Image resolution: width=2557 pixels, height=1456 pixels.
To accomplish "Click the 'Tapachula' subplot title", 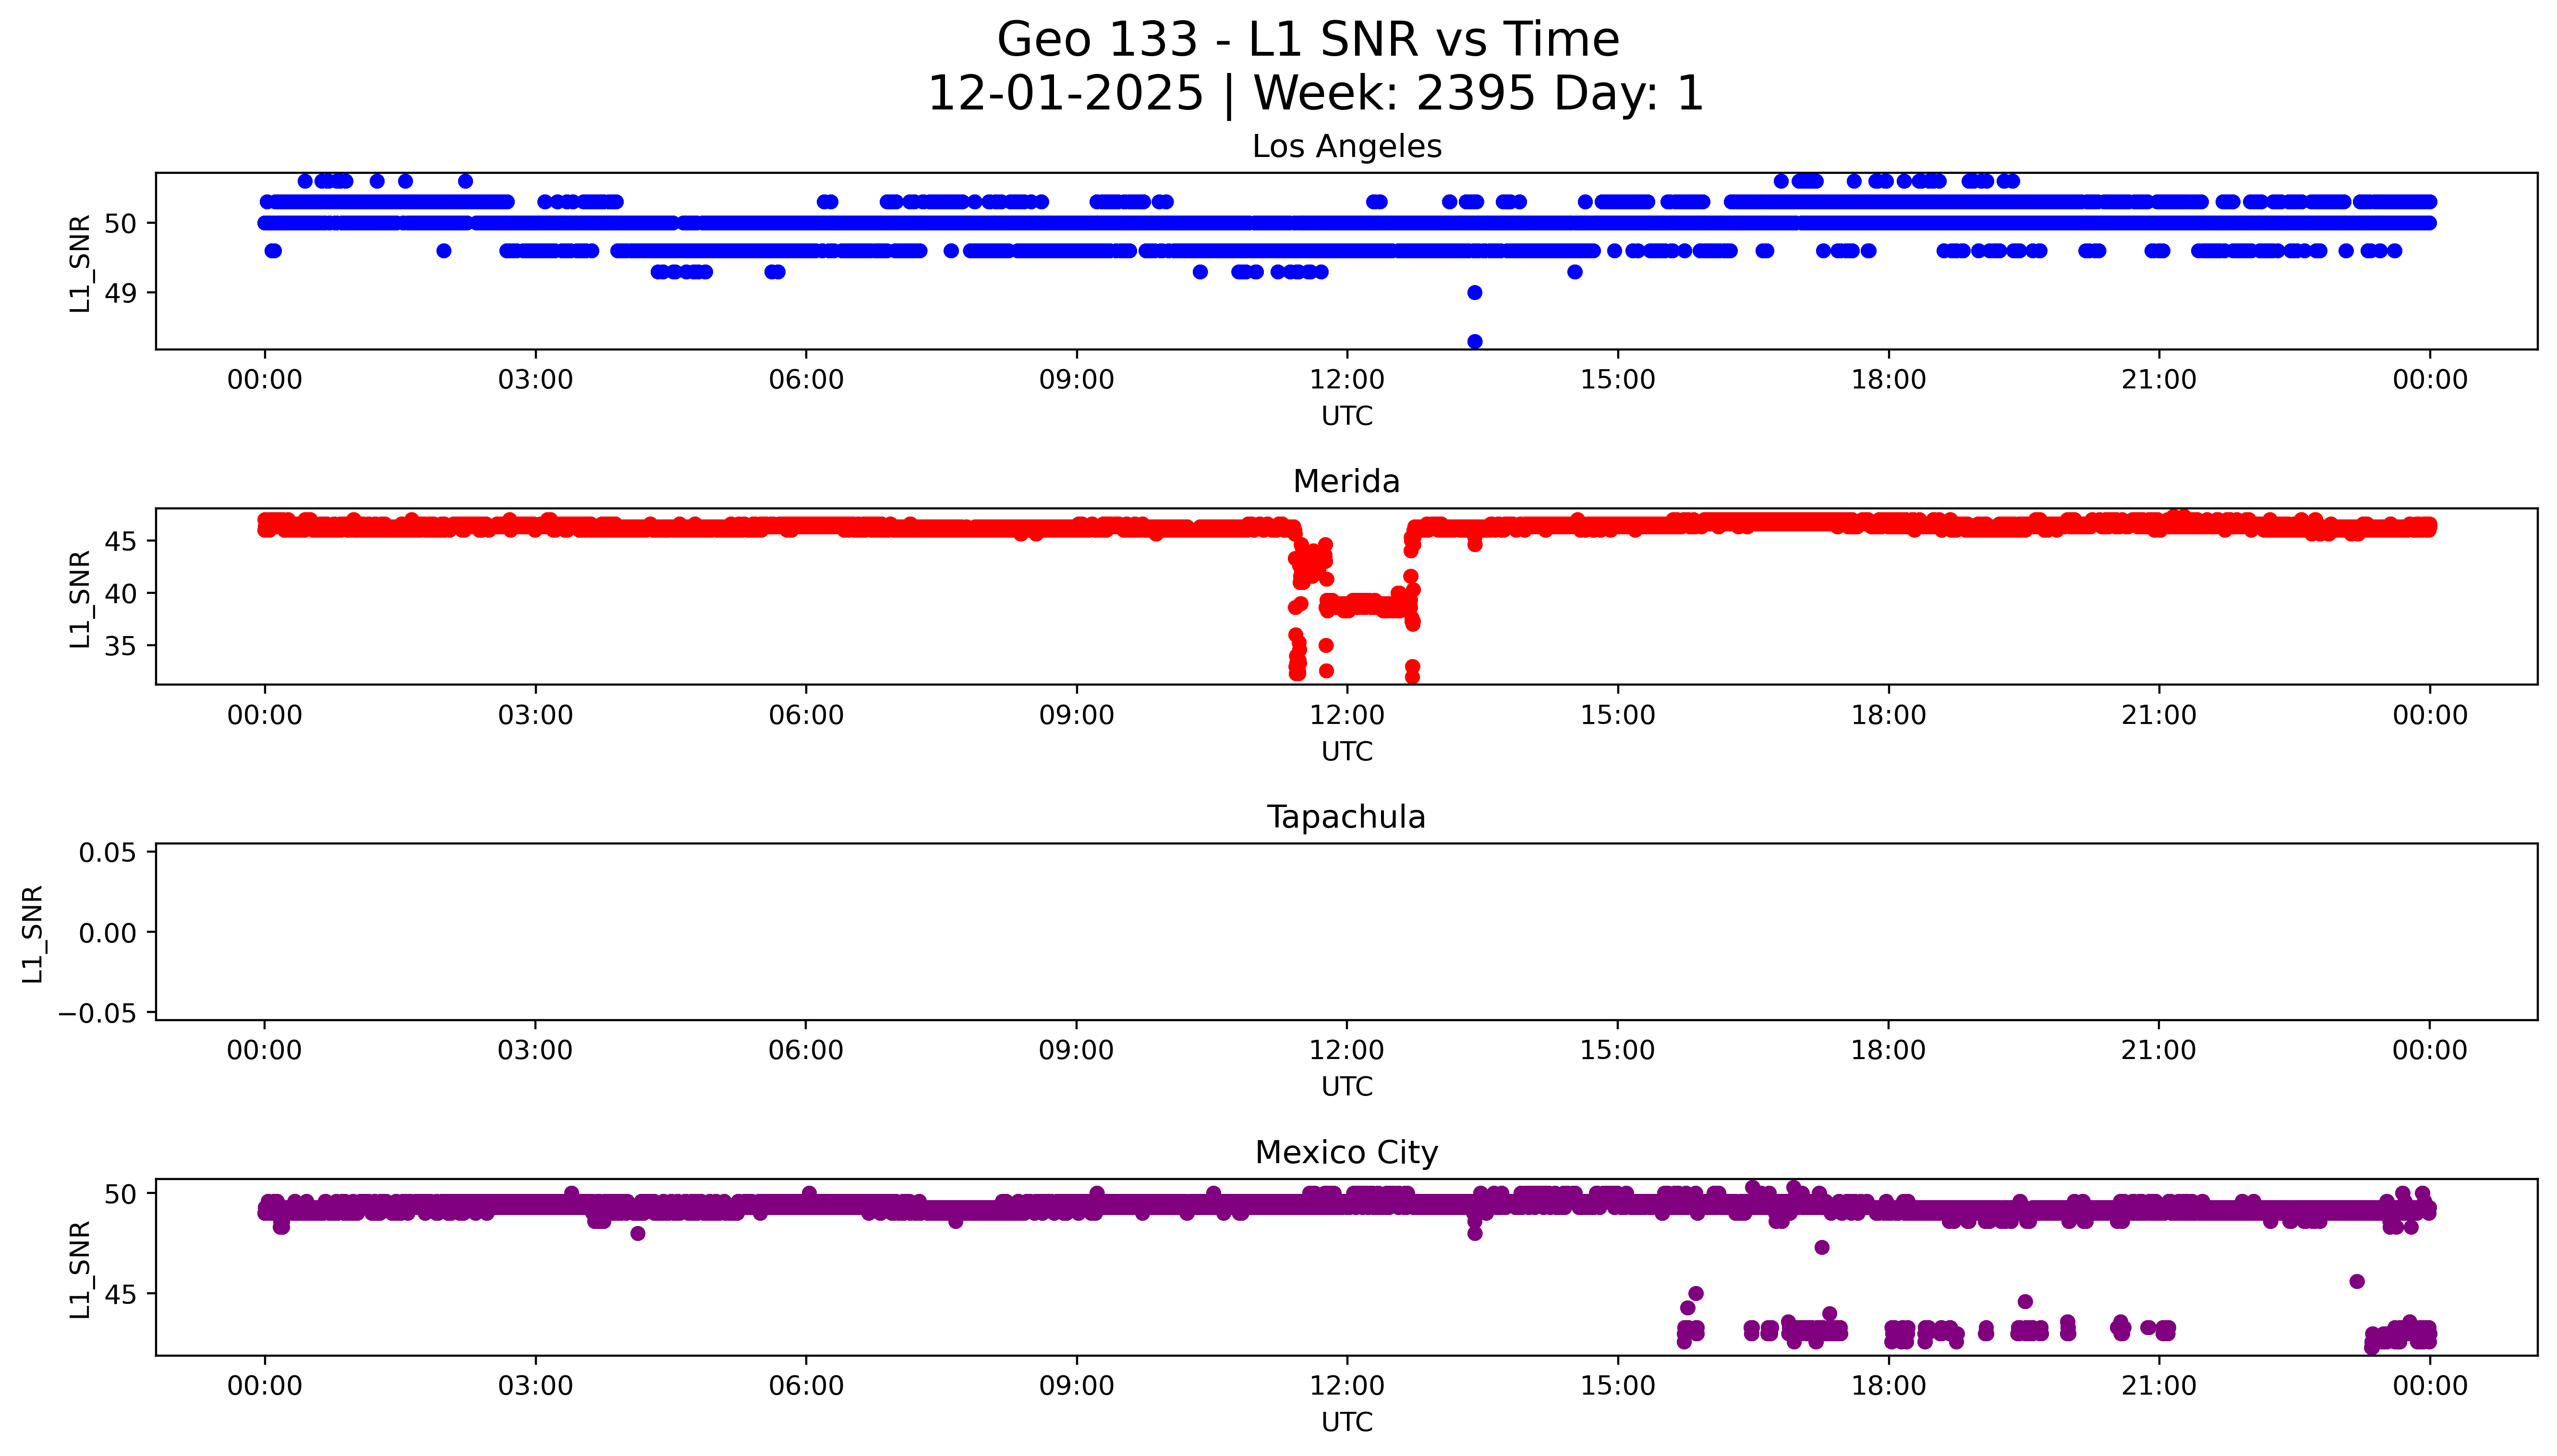I will [x=1346, y=817].
